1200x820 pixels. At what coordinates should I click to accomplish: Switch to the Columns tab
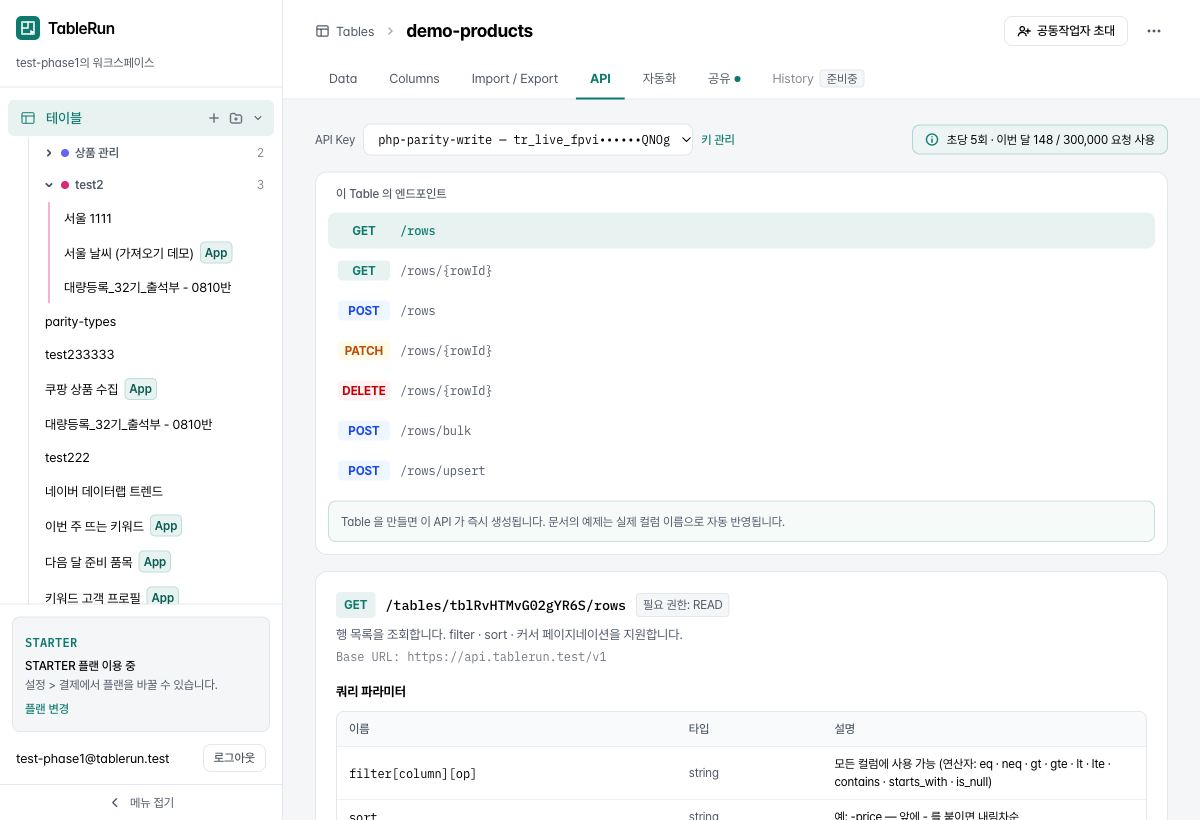pos(414,78)
